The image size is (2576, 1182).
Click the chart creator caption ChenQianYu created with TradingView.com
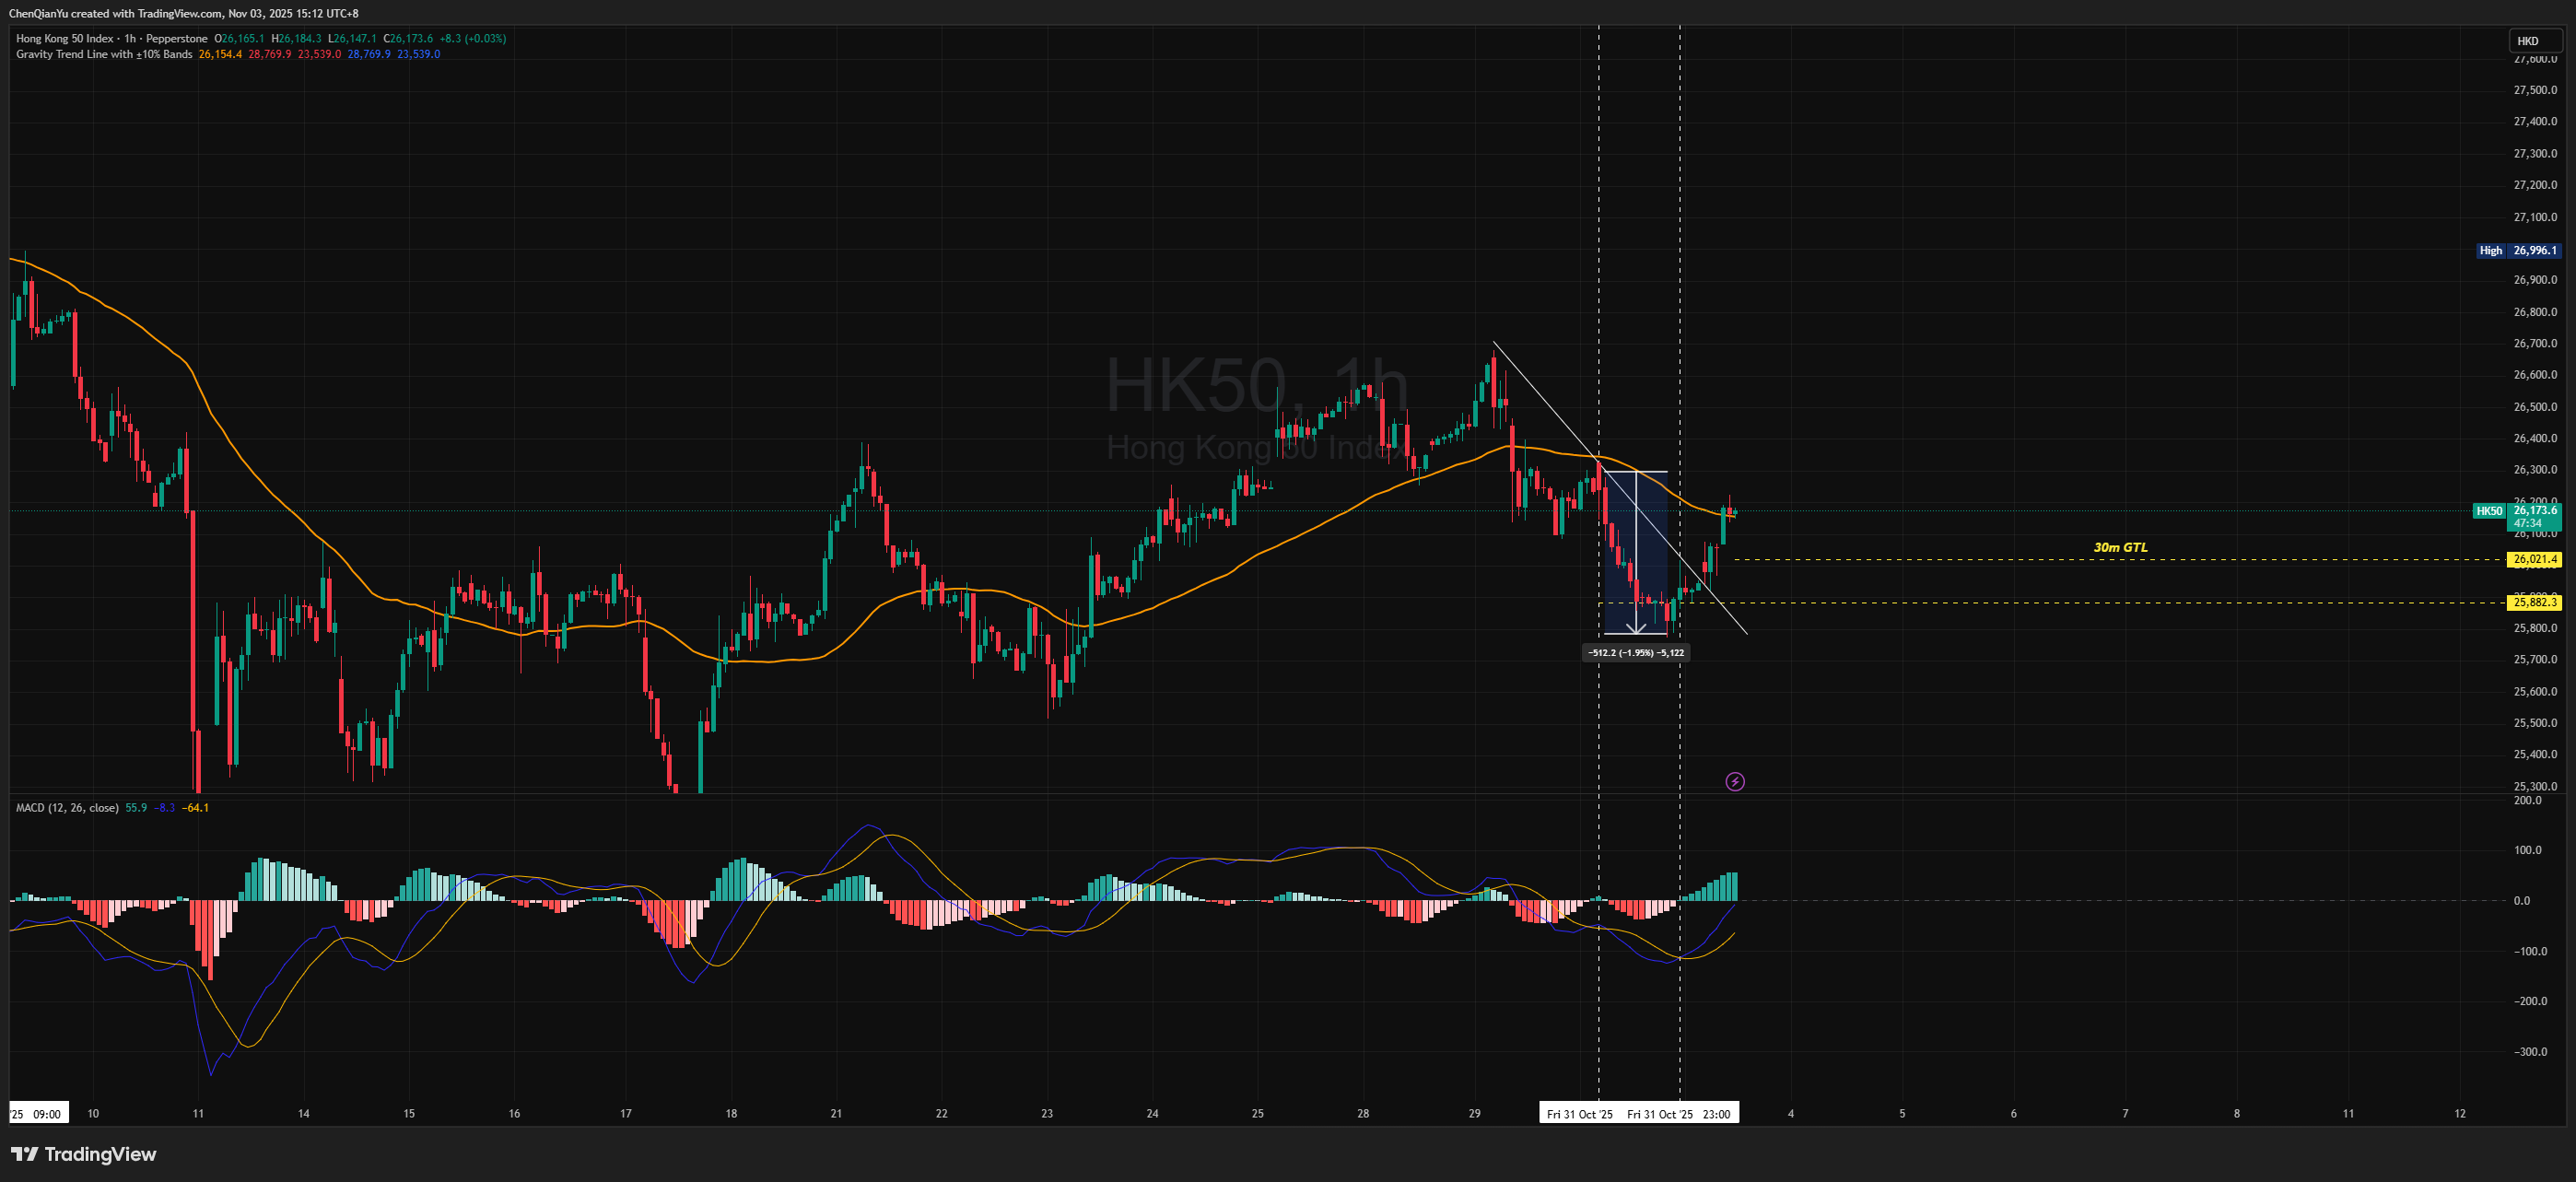coord(184,13)
